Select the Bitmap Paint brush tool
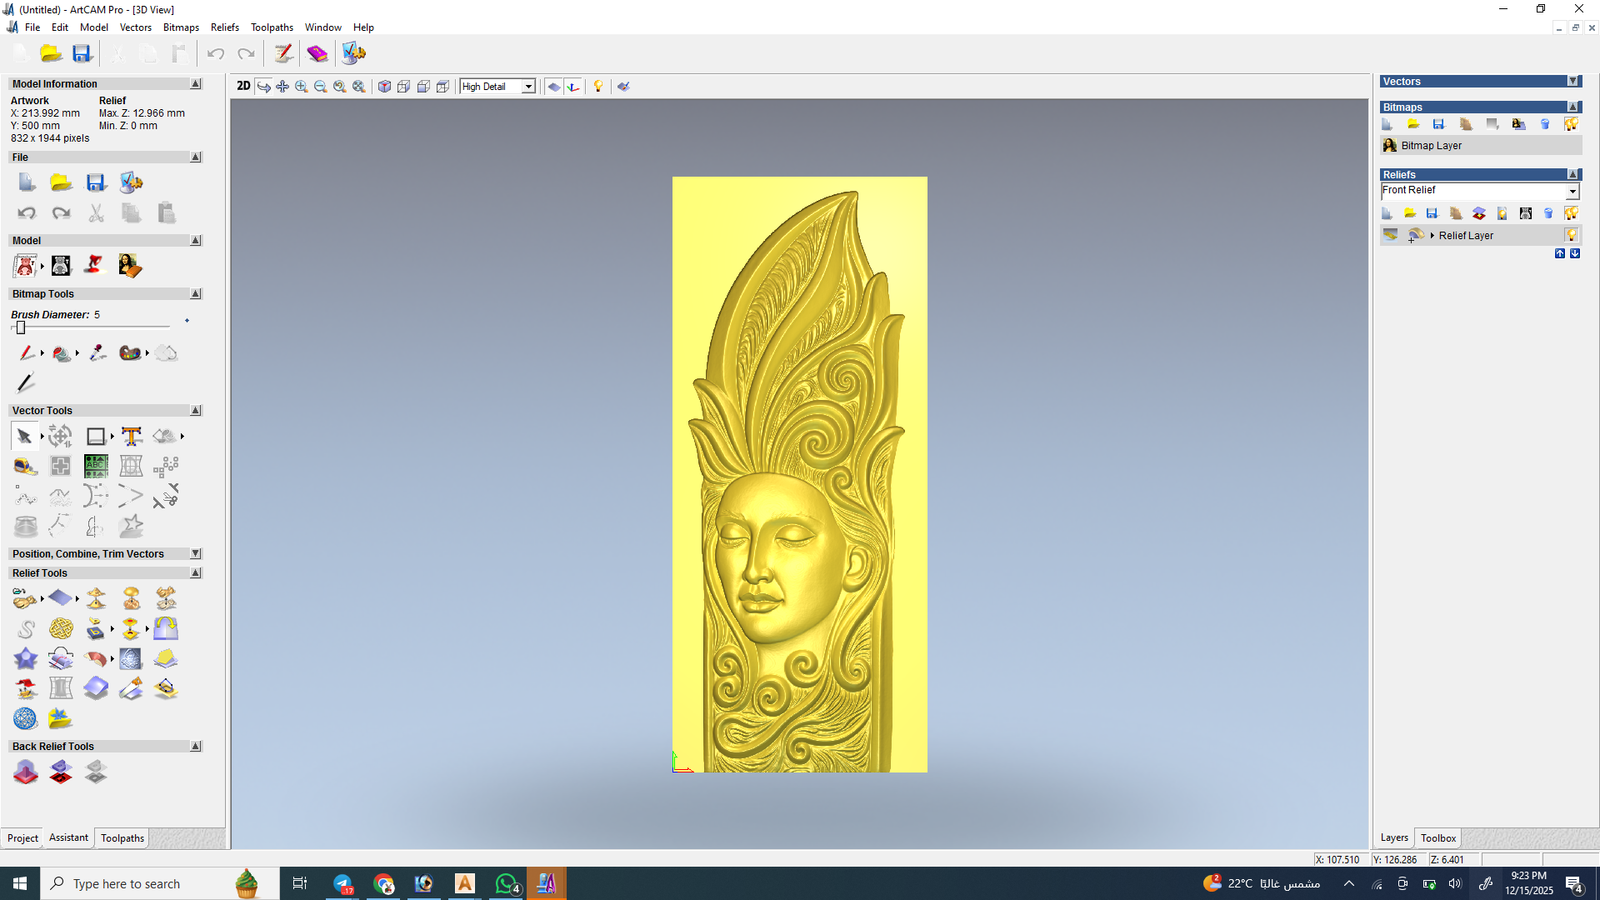The image size is (1600, 900). click(26, 353)
